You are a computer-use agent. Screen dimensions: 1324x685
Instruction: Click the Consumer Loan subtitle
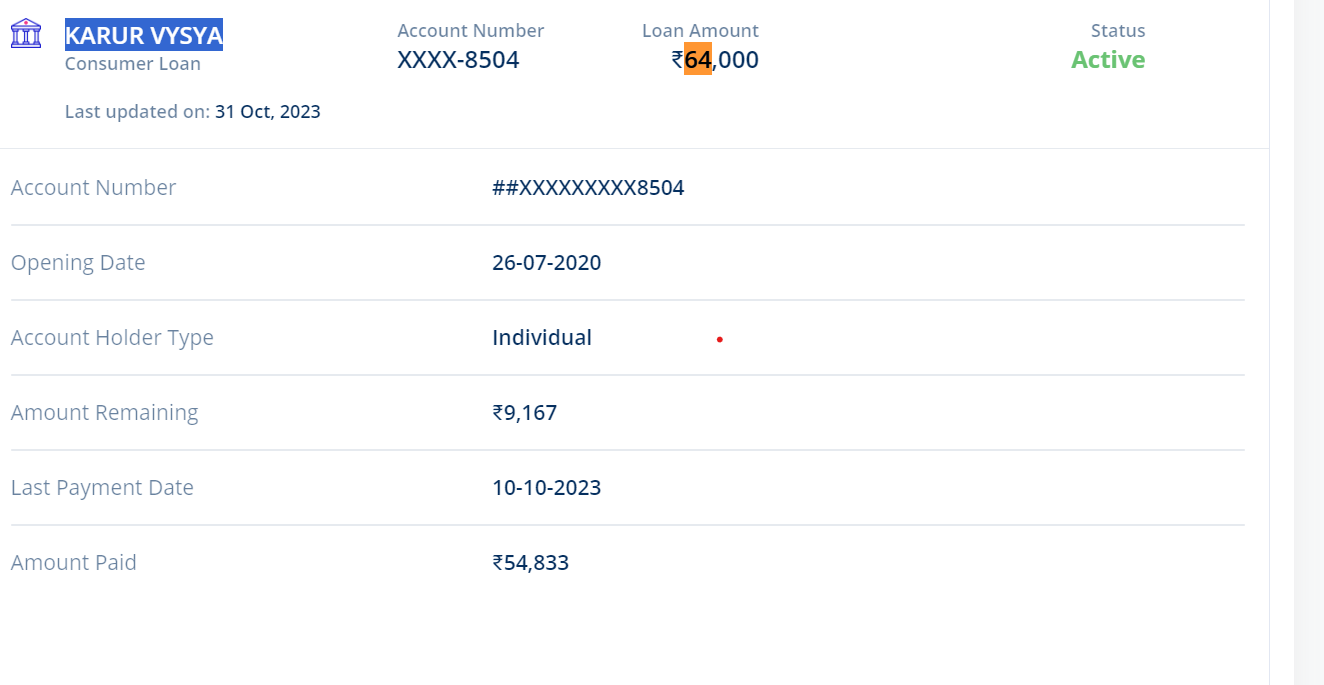(132, 64)
